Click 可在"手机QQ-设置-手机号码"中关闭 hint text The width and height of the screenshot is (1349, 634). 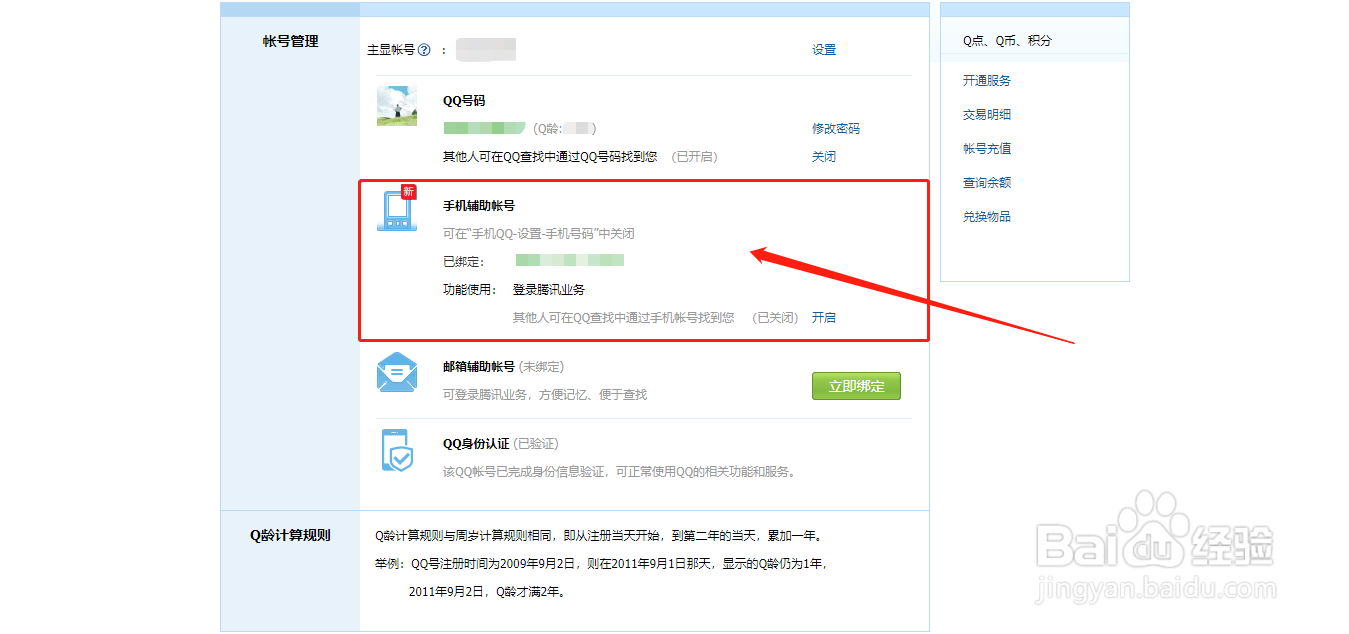(x=539, y=234)
